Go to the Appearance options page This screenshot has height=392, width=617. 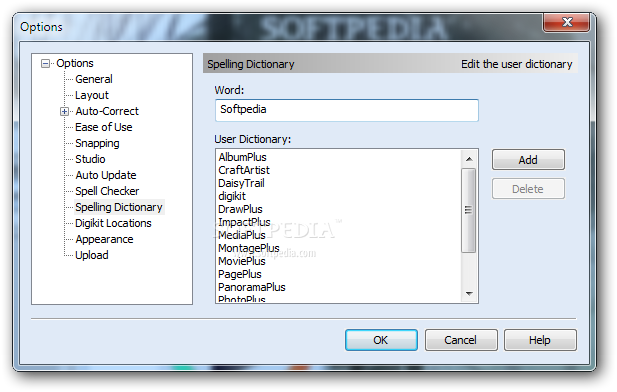[x=104, y=239]
